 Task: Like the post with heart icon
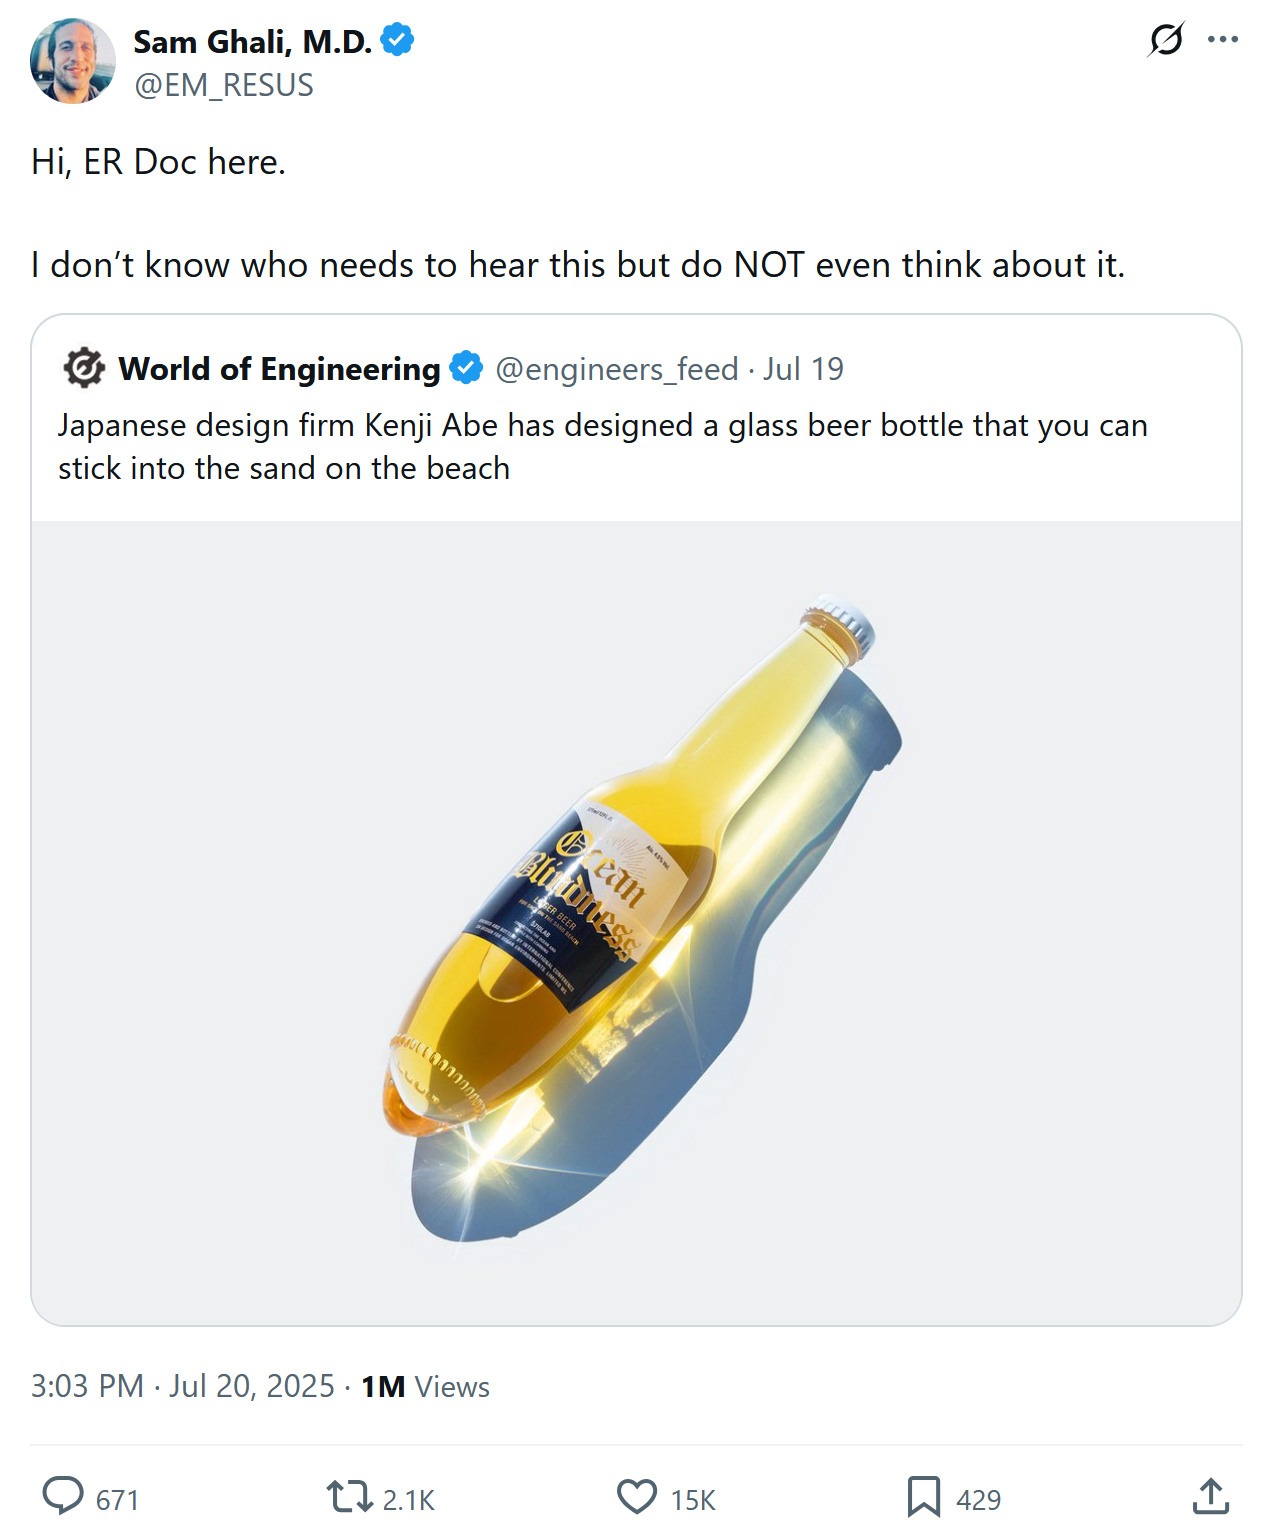click(637, 1497)
